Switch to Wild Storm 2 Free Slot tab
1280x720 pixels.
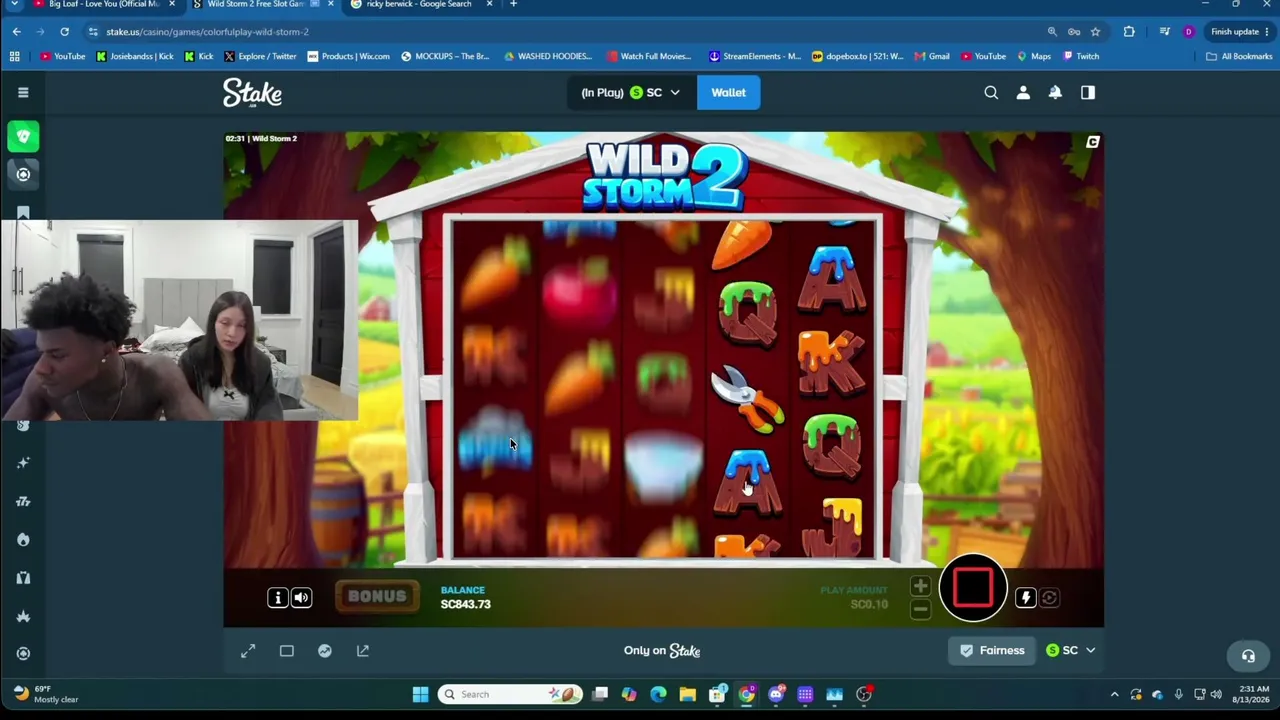tap(260, 5)
